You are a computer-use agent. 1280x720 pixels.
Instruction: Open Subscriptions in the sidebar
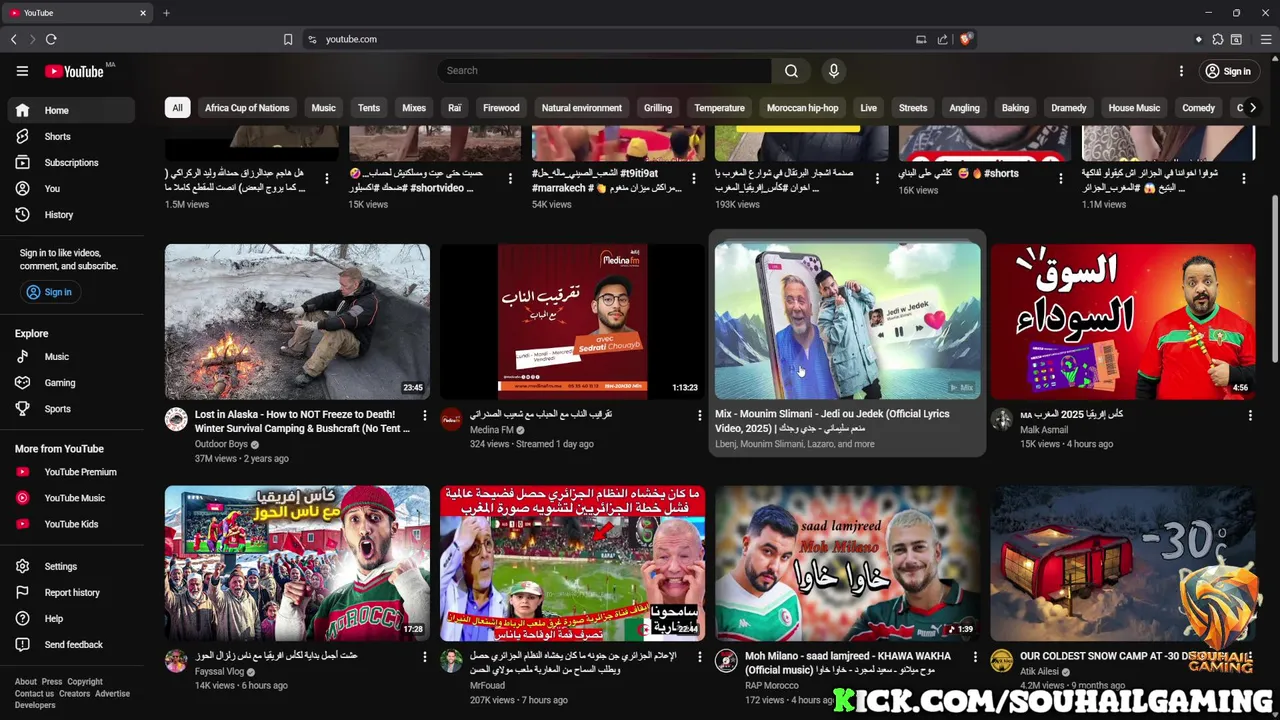pos(70,162)
